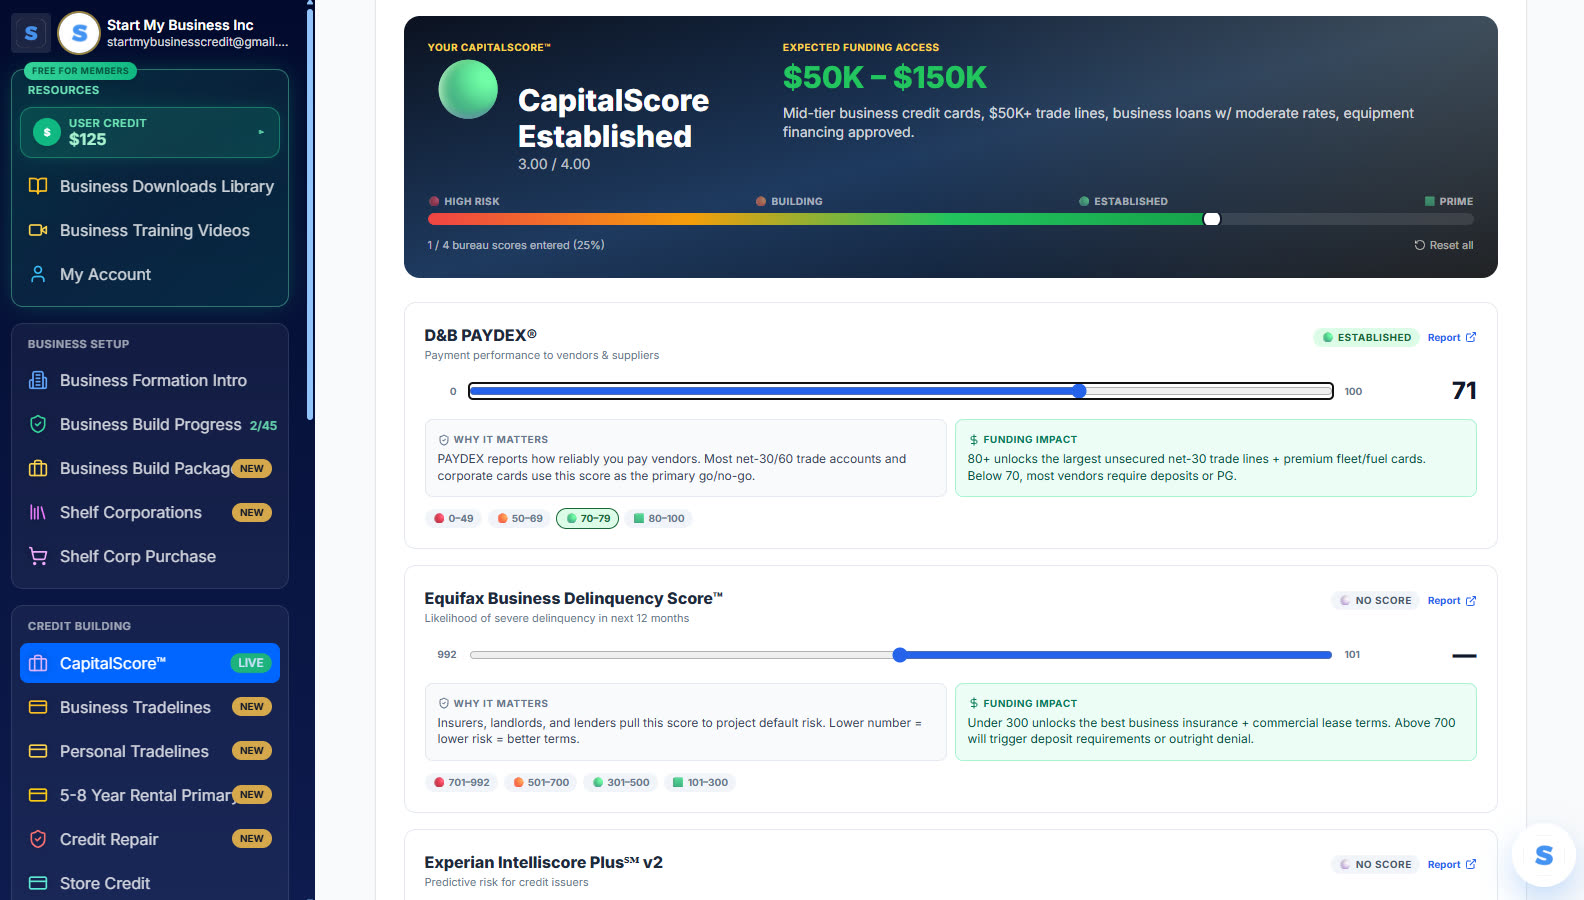
Task: Click the Shelf Corp Purchase cart icon
Action: [38, 556]
